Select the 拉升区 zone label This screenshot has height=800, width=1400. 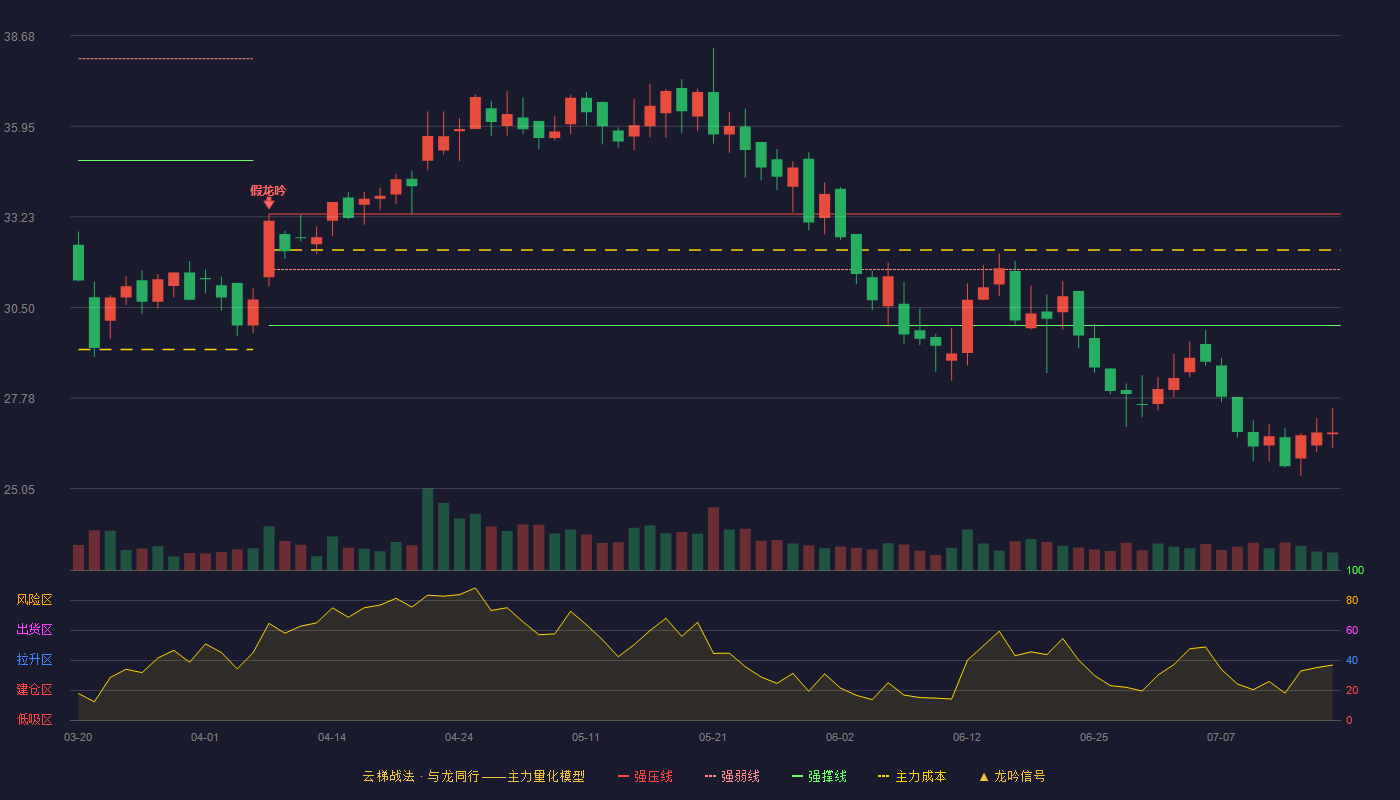click(34, 660)
